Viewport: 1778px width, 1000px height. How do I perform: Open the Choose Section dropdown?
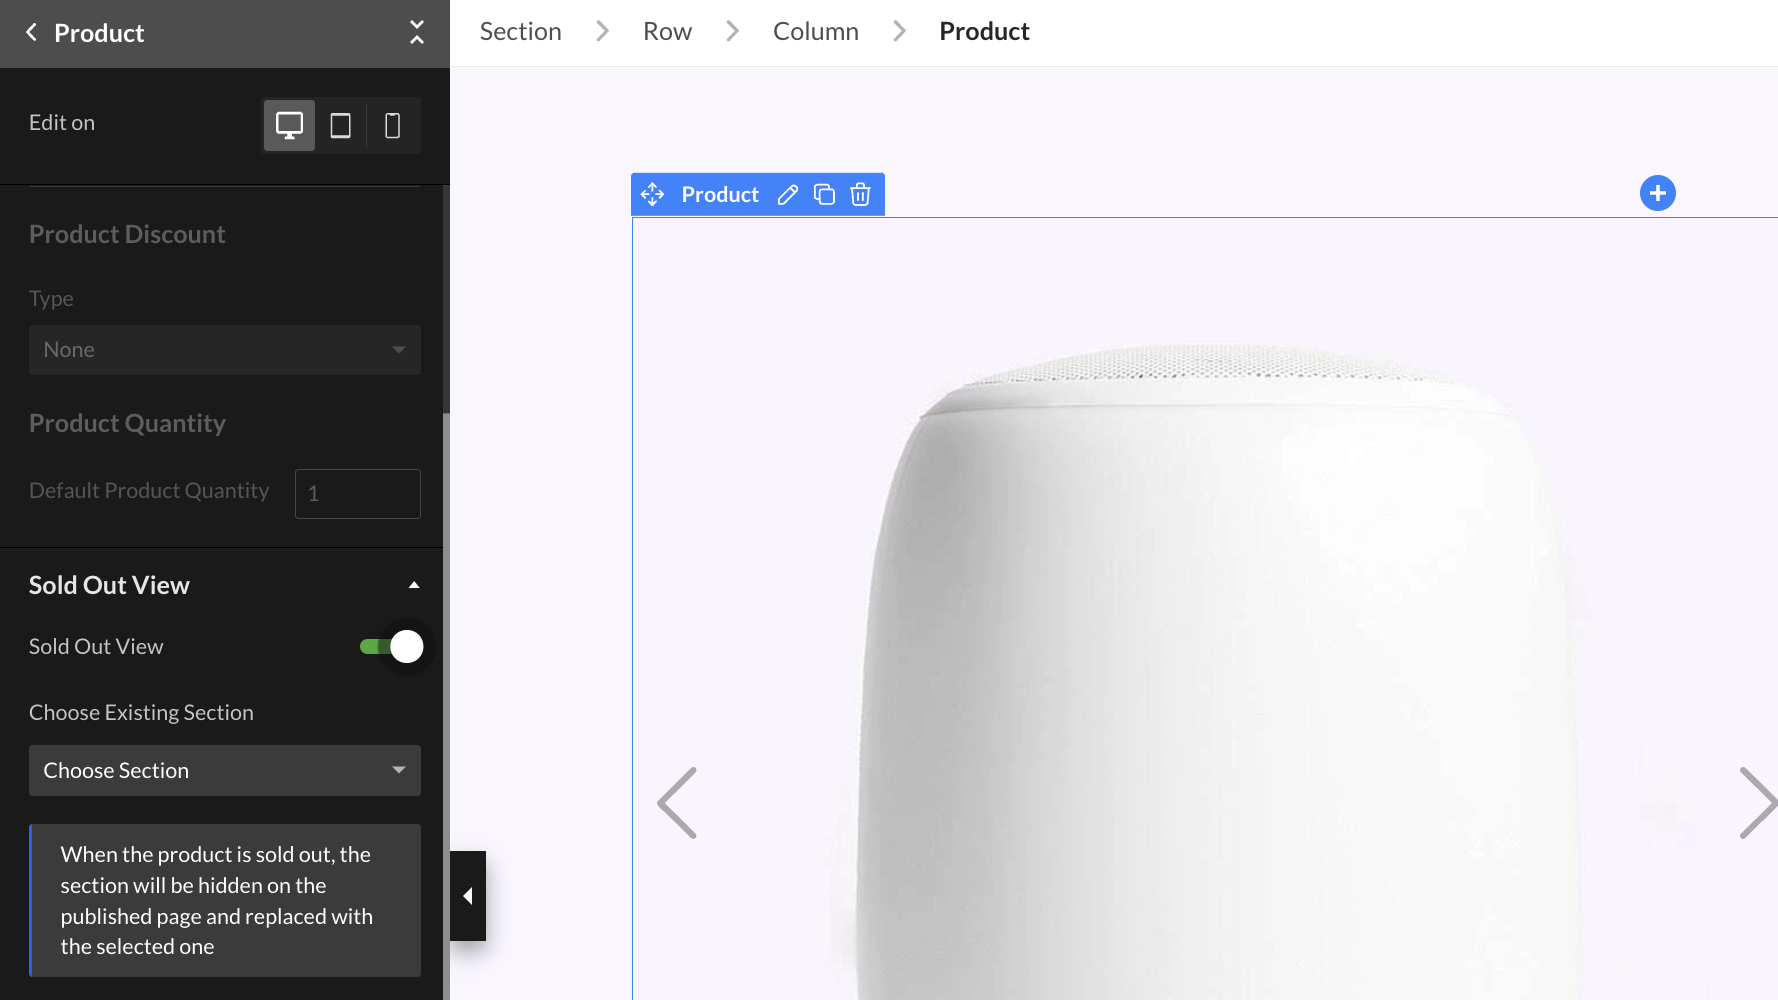(x=225, y=770)
